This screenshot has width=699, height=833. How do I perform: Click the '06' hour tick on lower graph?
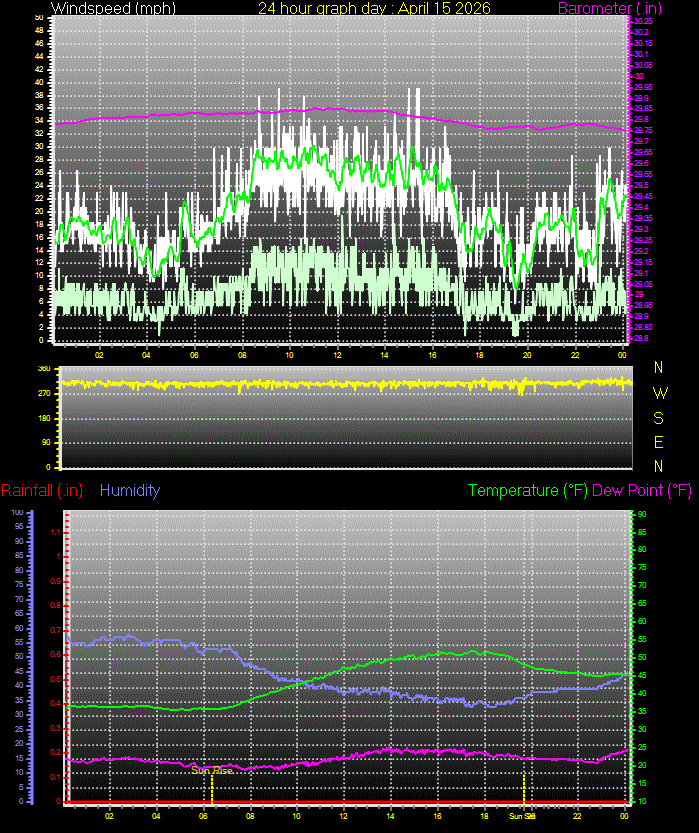pyautogui.click(x=203, y=816)
